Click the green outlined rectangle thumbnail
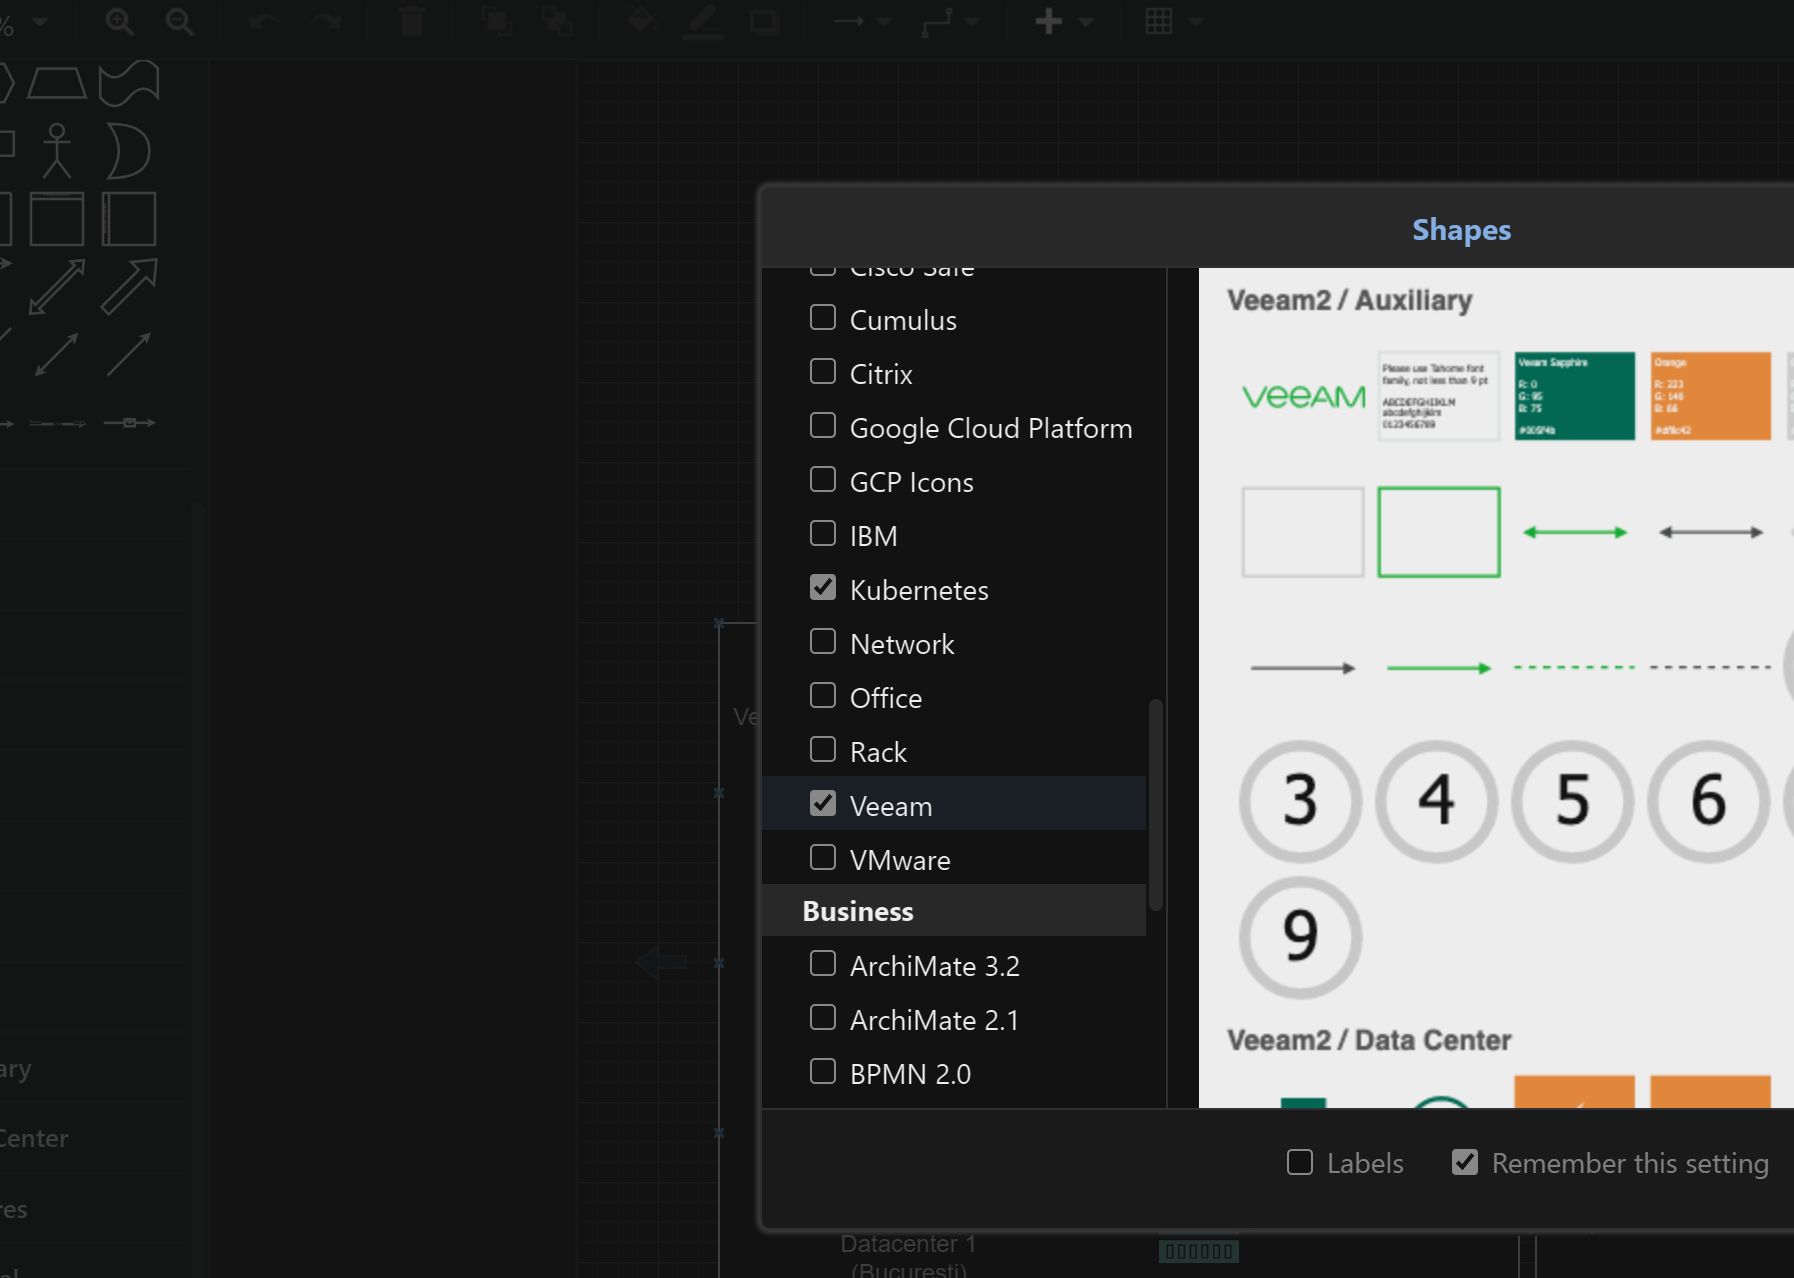The height and width of the screenshot is (1278, 1794). point(1439,532)
